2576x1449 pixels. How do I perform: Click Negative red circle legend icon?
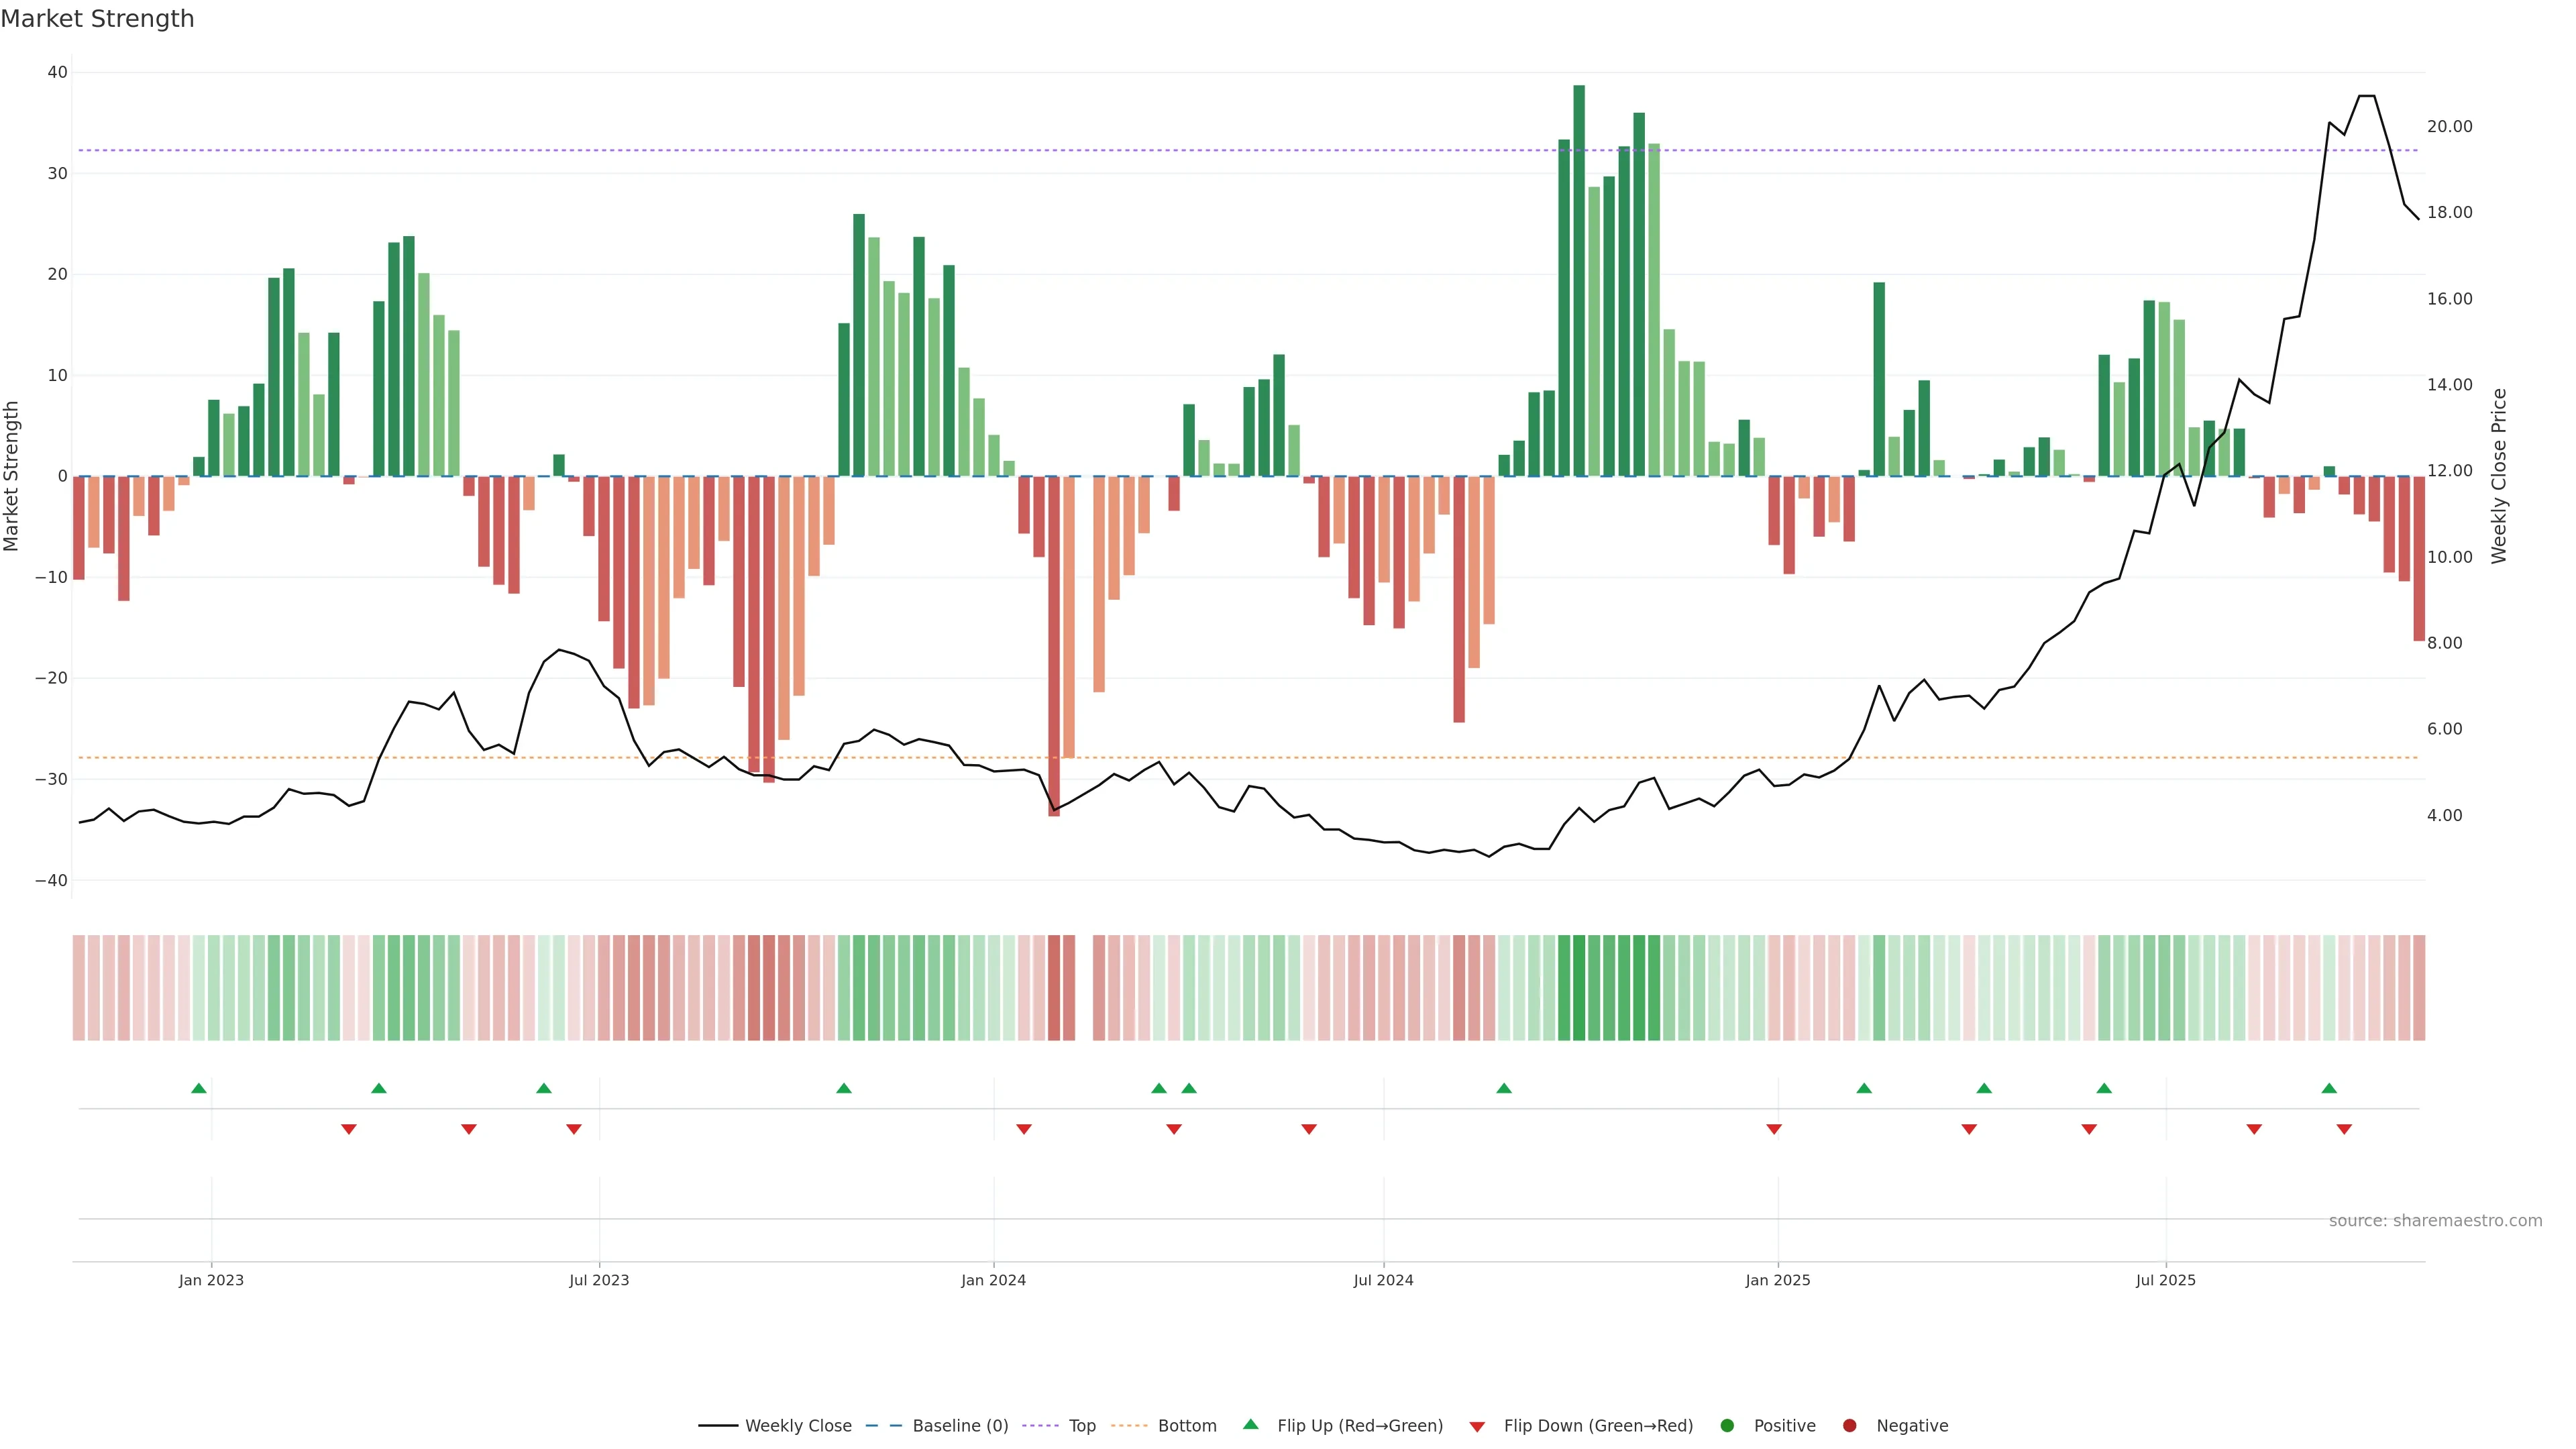point(1849,1426)
